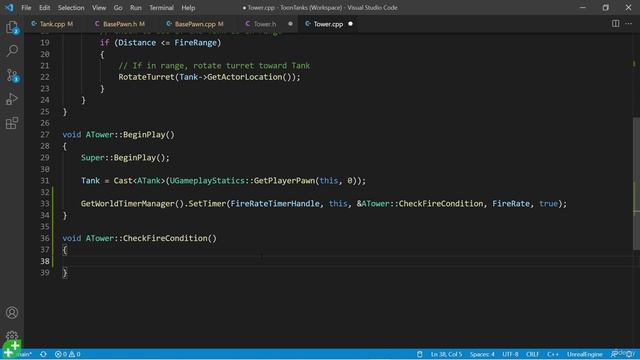This screenshot has height=360, width=640.
Task: Open editor More Actions ellipsis
Action: click(629, 24)
